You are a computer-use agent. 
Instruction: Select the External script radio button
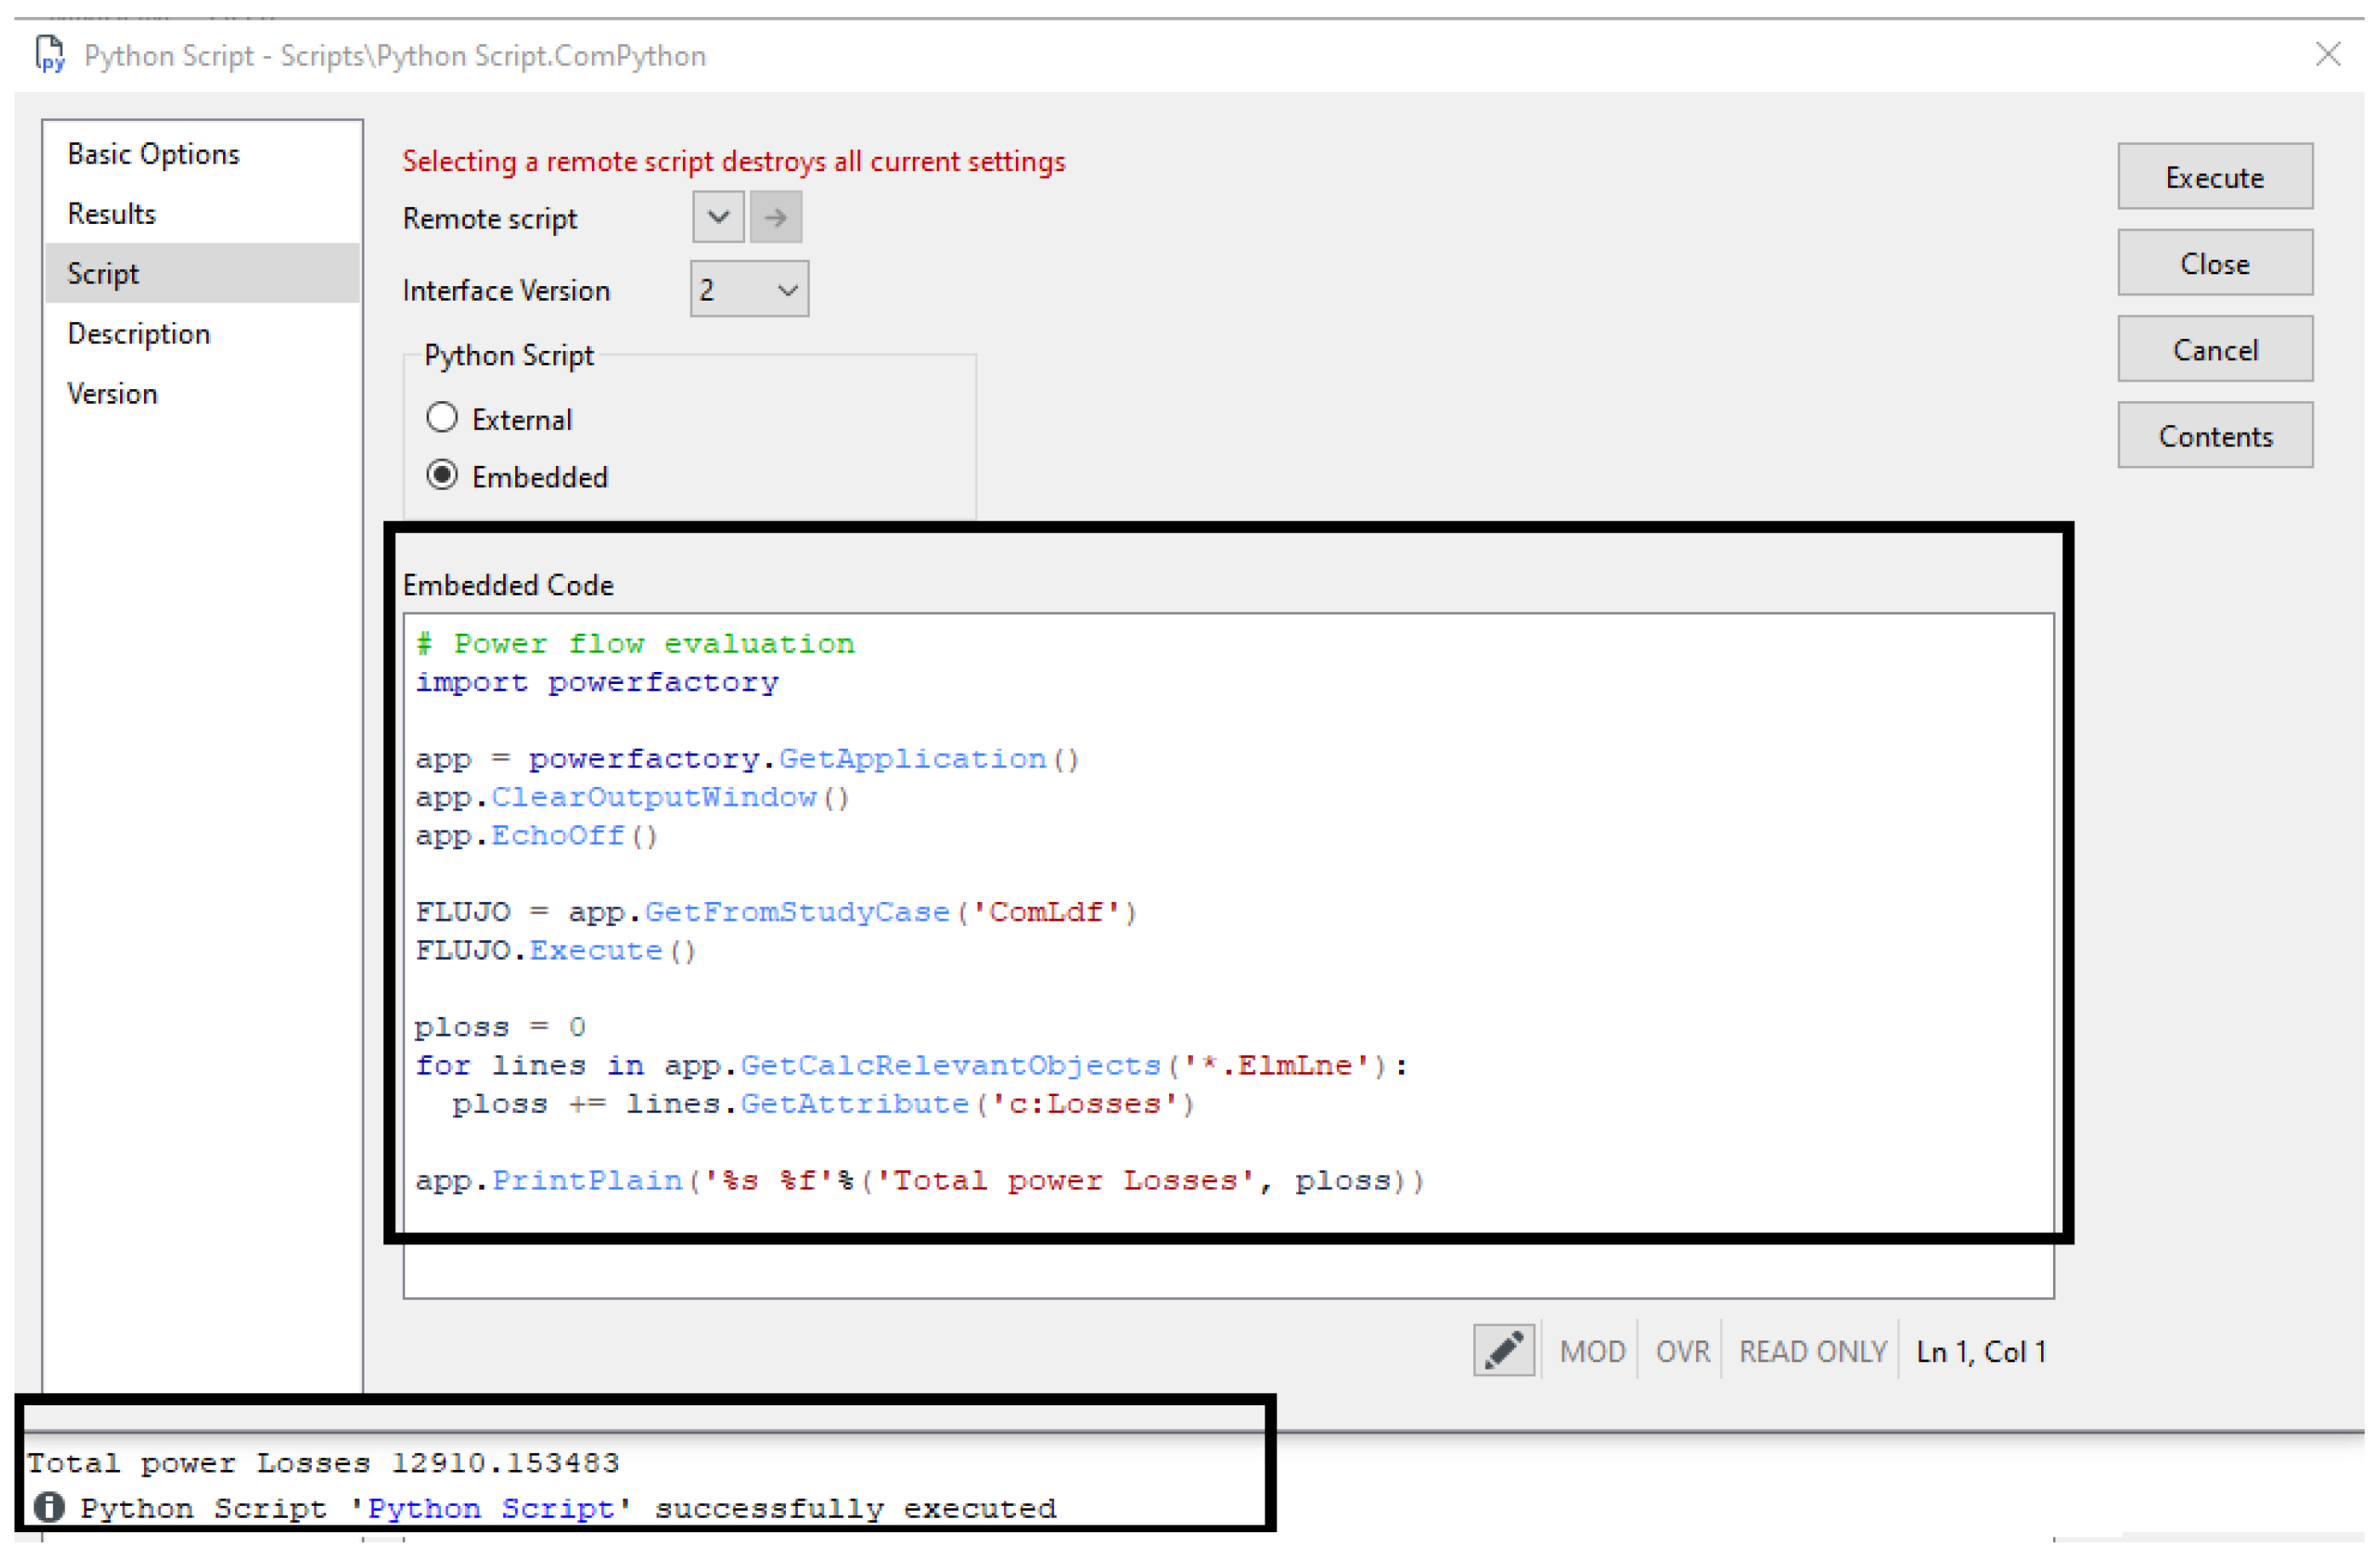442,418
